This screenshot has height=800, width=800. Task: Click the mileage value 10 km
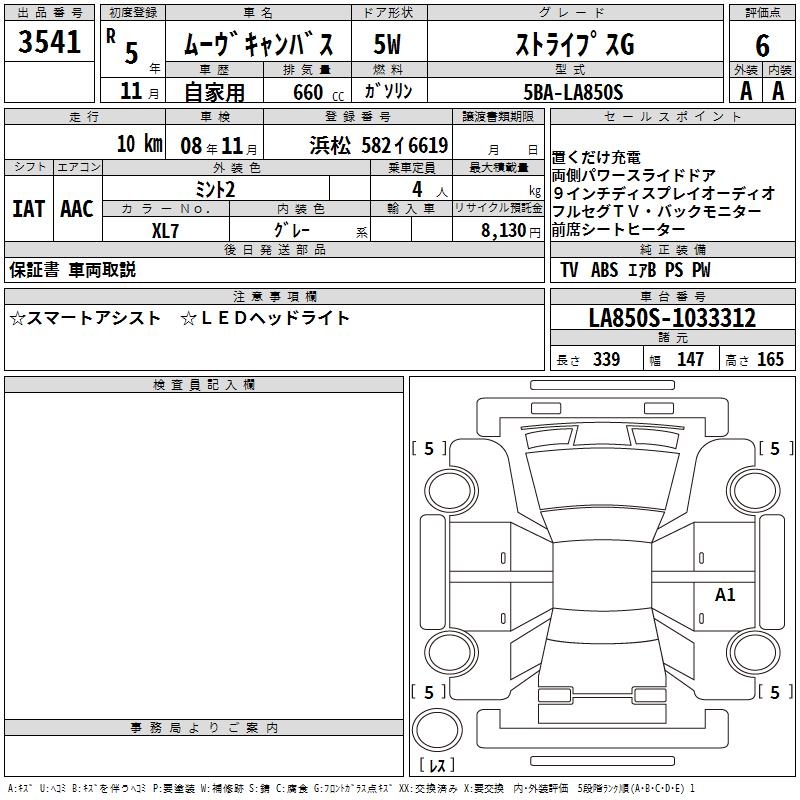[x=138, y=144]
